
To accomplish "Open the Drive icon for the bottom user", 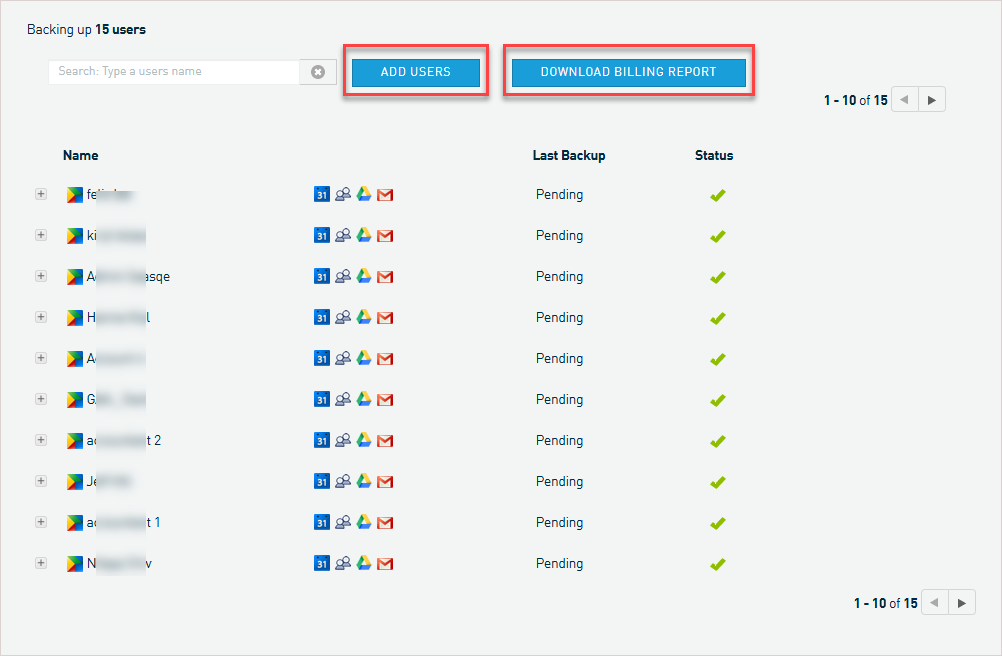I will (364, 563).
